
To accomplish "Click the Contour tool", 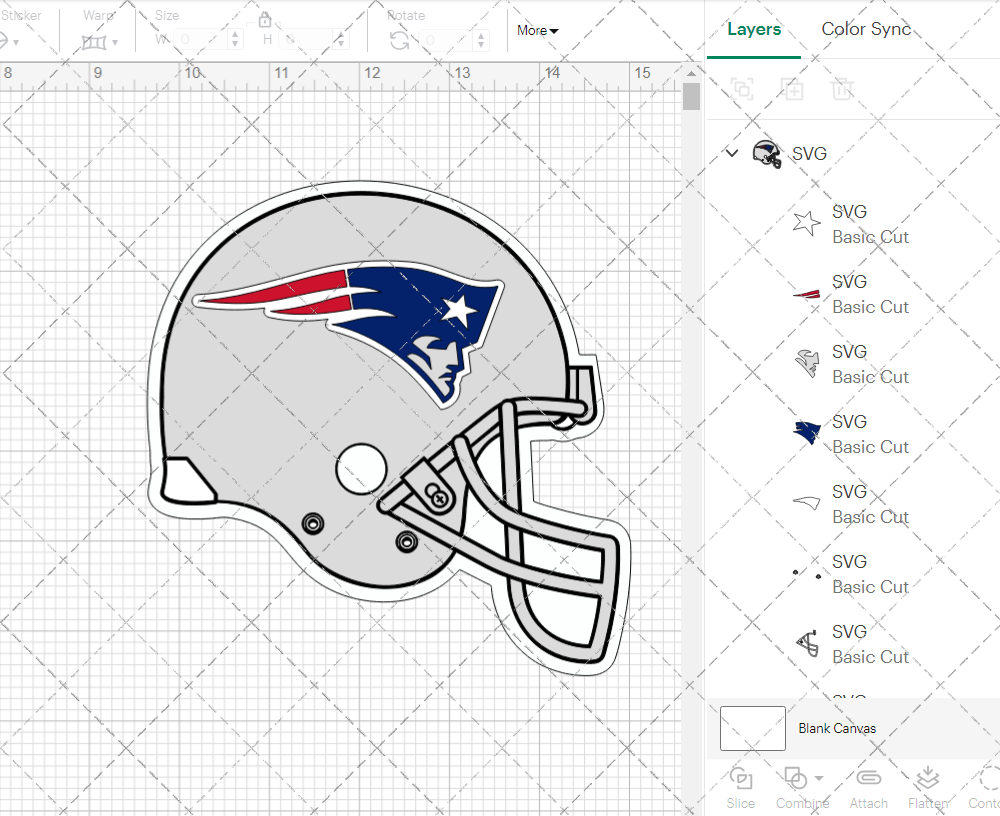I will coord(984,789).
